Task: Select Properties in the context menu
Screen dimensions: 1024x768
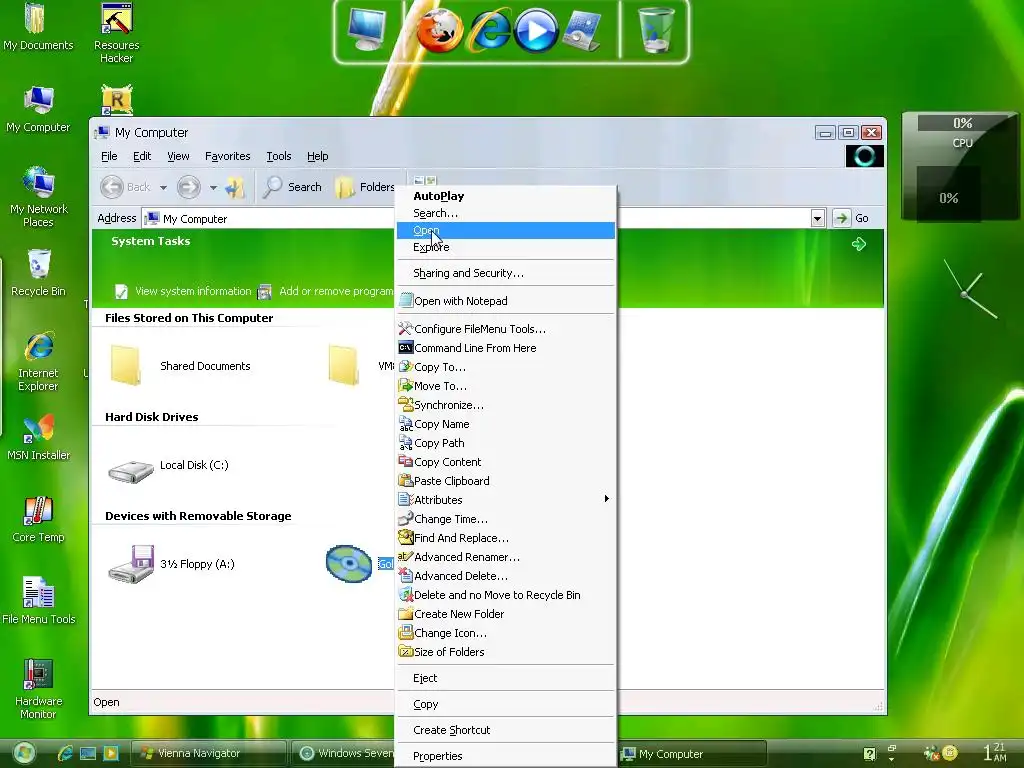Action: pyautogui.click(x=505, y=756)
